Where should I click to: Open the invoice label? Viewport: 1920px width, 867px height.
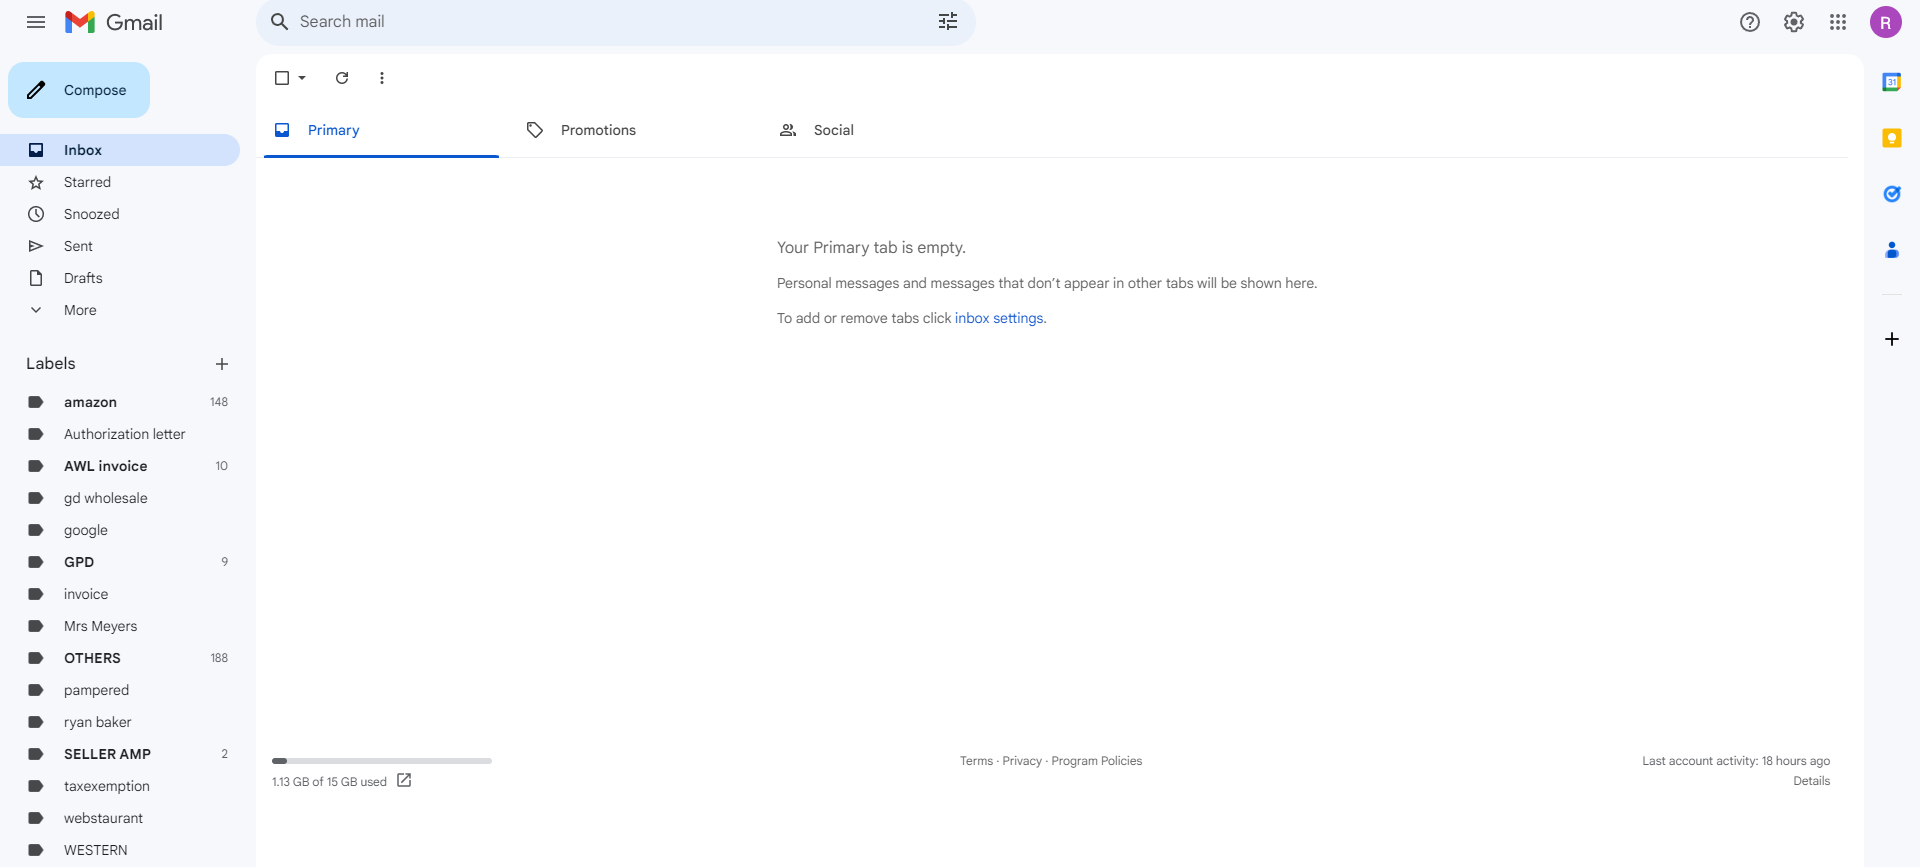[120, 594]
